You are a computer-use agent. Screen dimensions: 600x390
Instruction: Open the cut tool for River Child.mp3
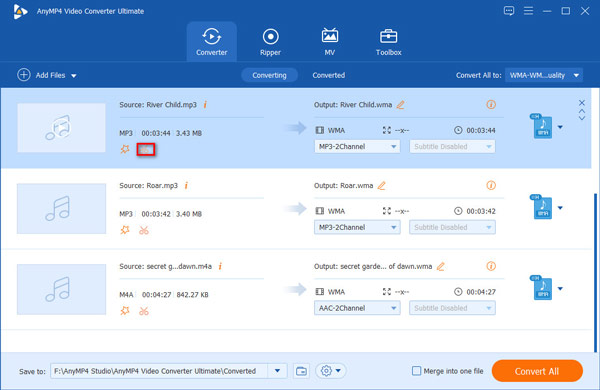[x=145, y=149]
